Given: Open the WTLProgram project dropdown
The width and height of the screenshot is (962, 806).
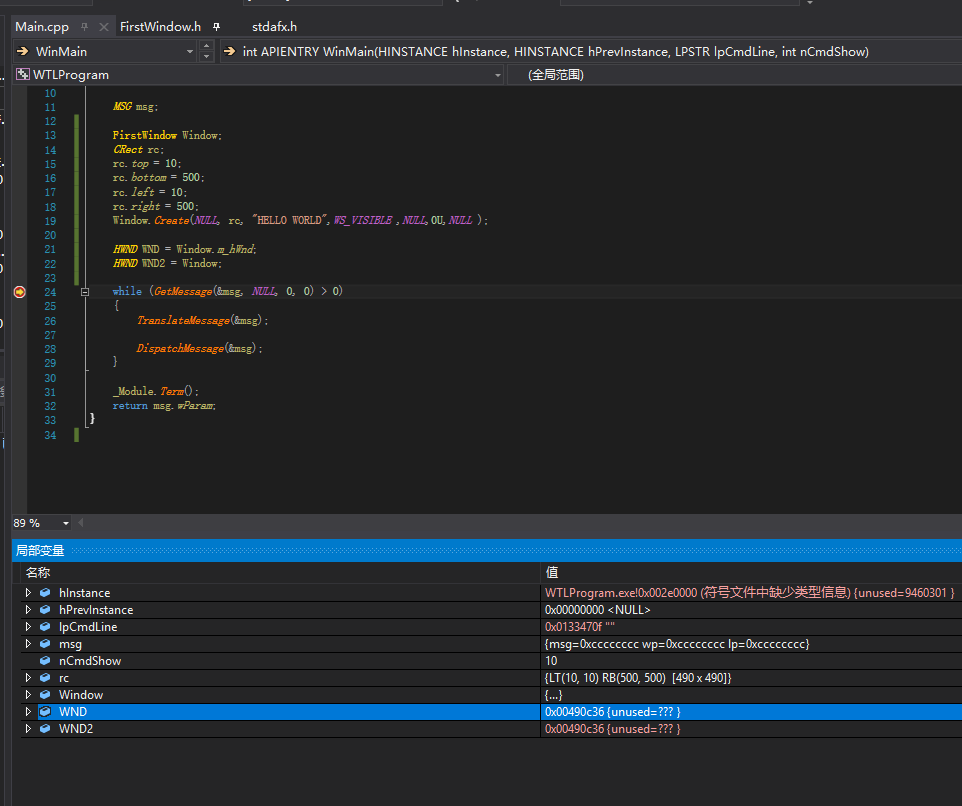Looking at the screenshot, I should (498, 75).
